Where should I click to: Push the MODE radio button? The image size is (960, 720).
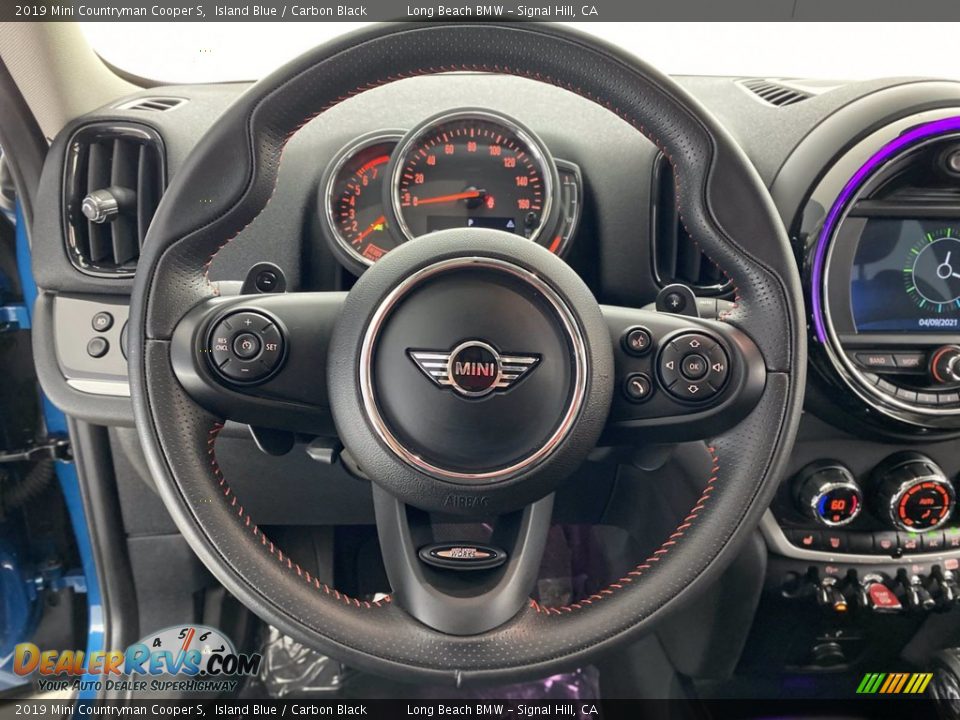tap(910, 361)
